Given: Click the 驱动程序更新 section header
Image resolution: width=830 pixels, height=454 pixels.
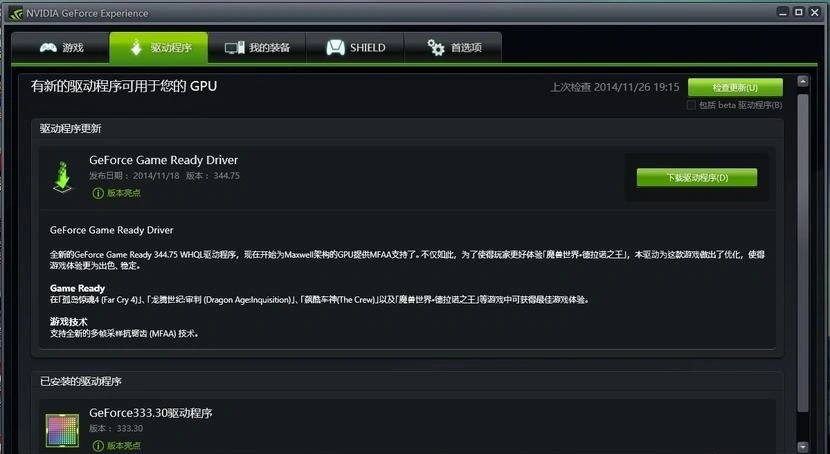Looking at the screenshot, I should [70, 129].
